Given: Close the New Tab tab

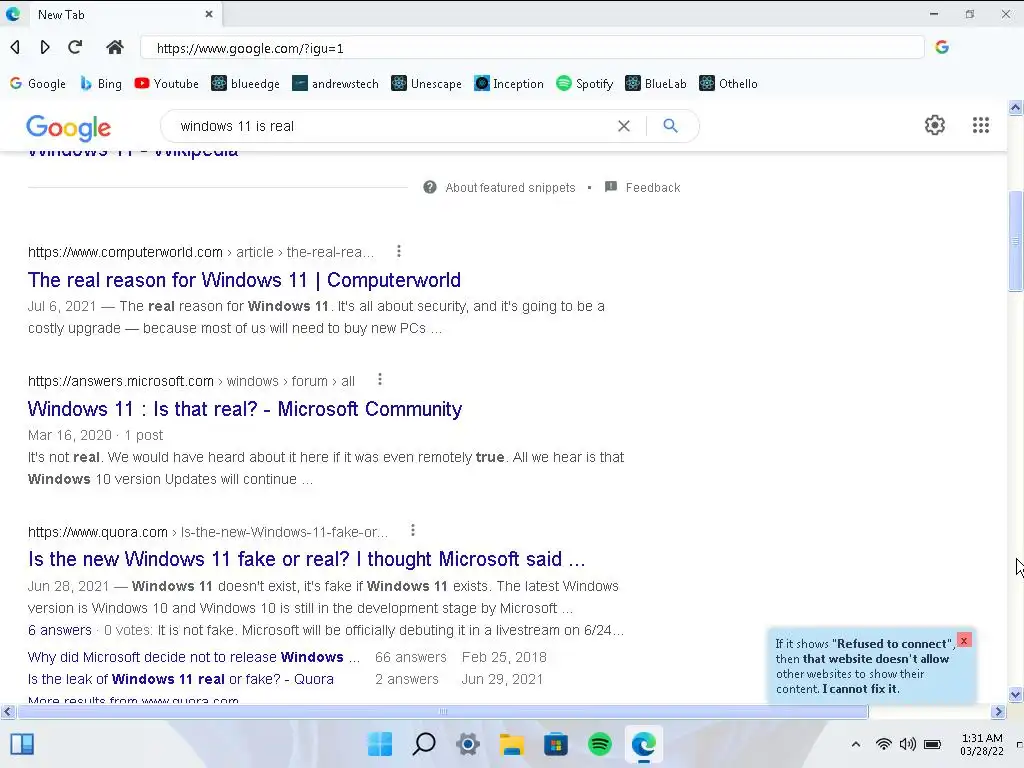Looking at the screenshot, I should (x=209, y=14).
